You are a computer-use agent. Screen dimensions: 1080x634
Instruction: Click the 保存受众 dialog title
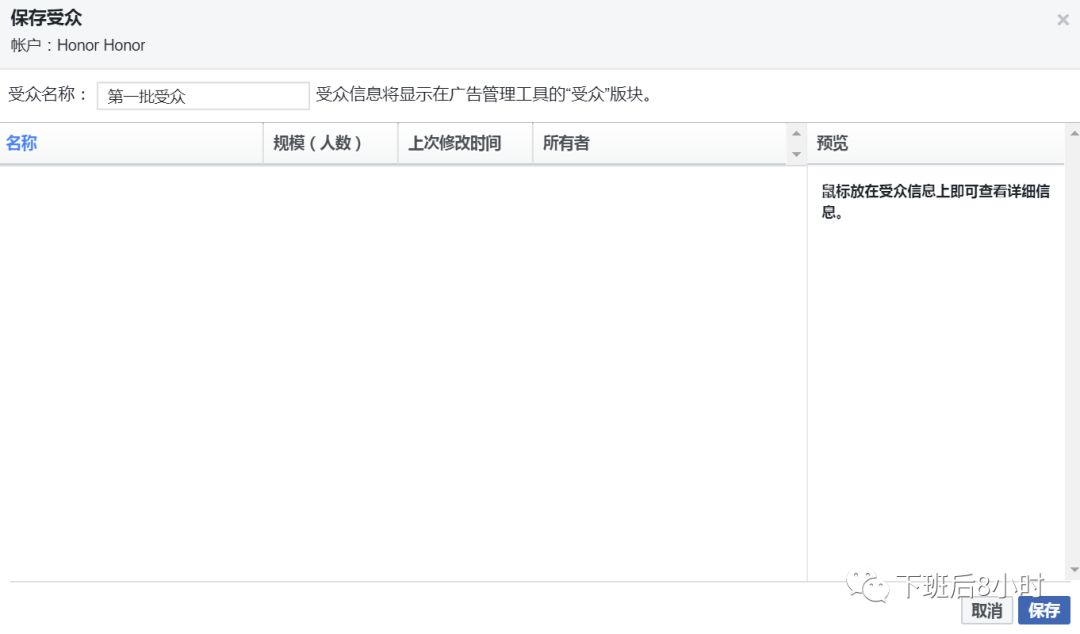coord(46,17)
